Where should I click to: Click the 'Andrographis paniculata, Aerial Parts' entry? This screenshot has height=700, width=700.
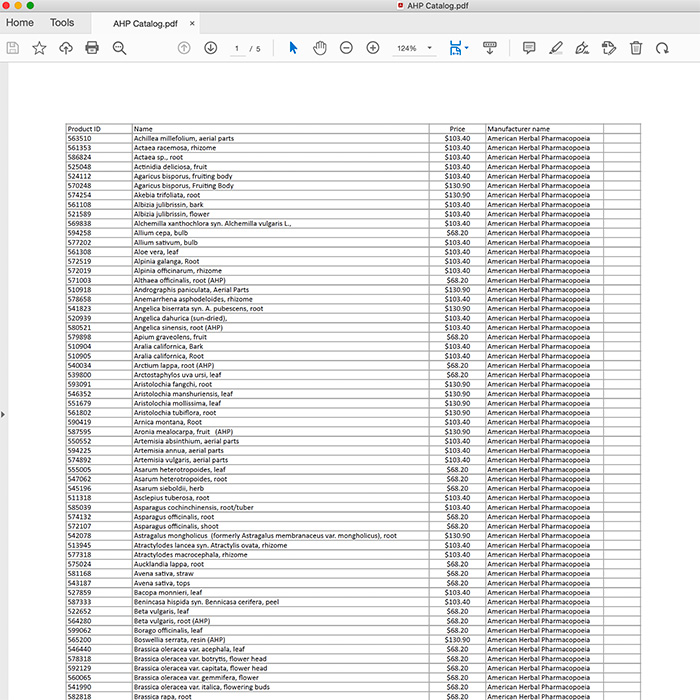point(192,290)
